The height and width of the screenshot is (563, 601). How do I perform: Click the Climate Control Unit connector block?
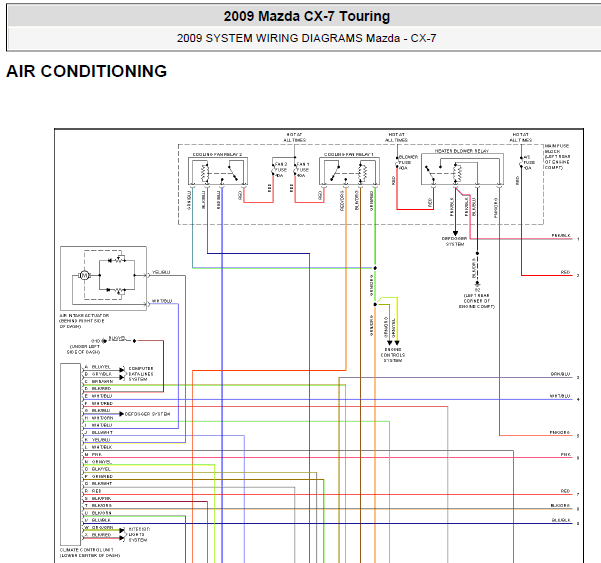(71, 454)
